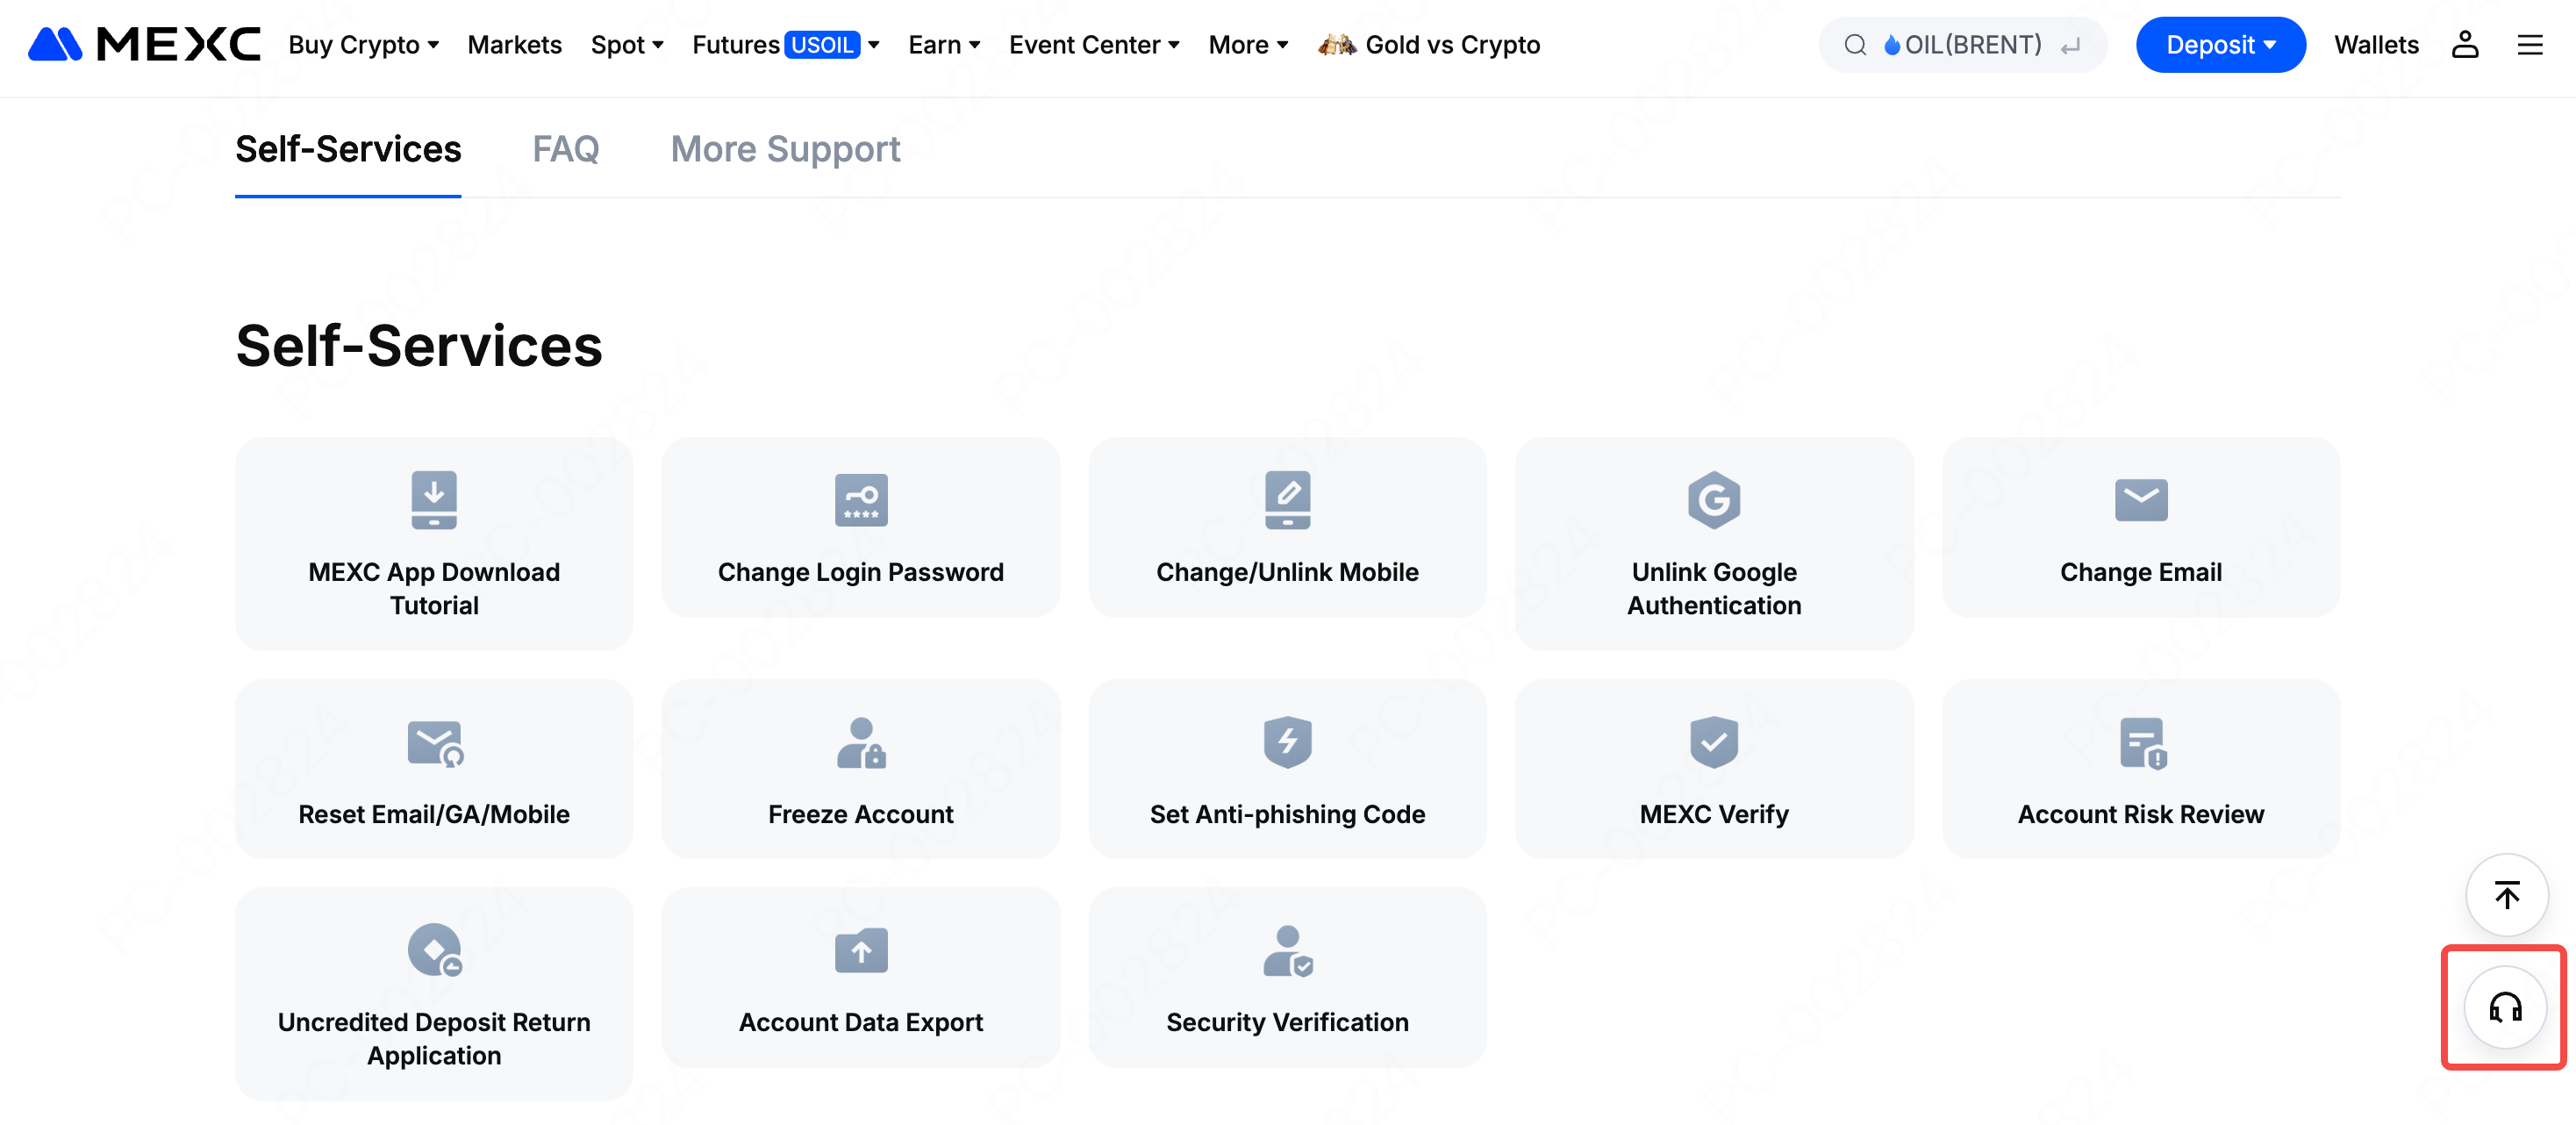Click the Change Login Password key icon
2576x1125 pixels.
861,500
